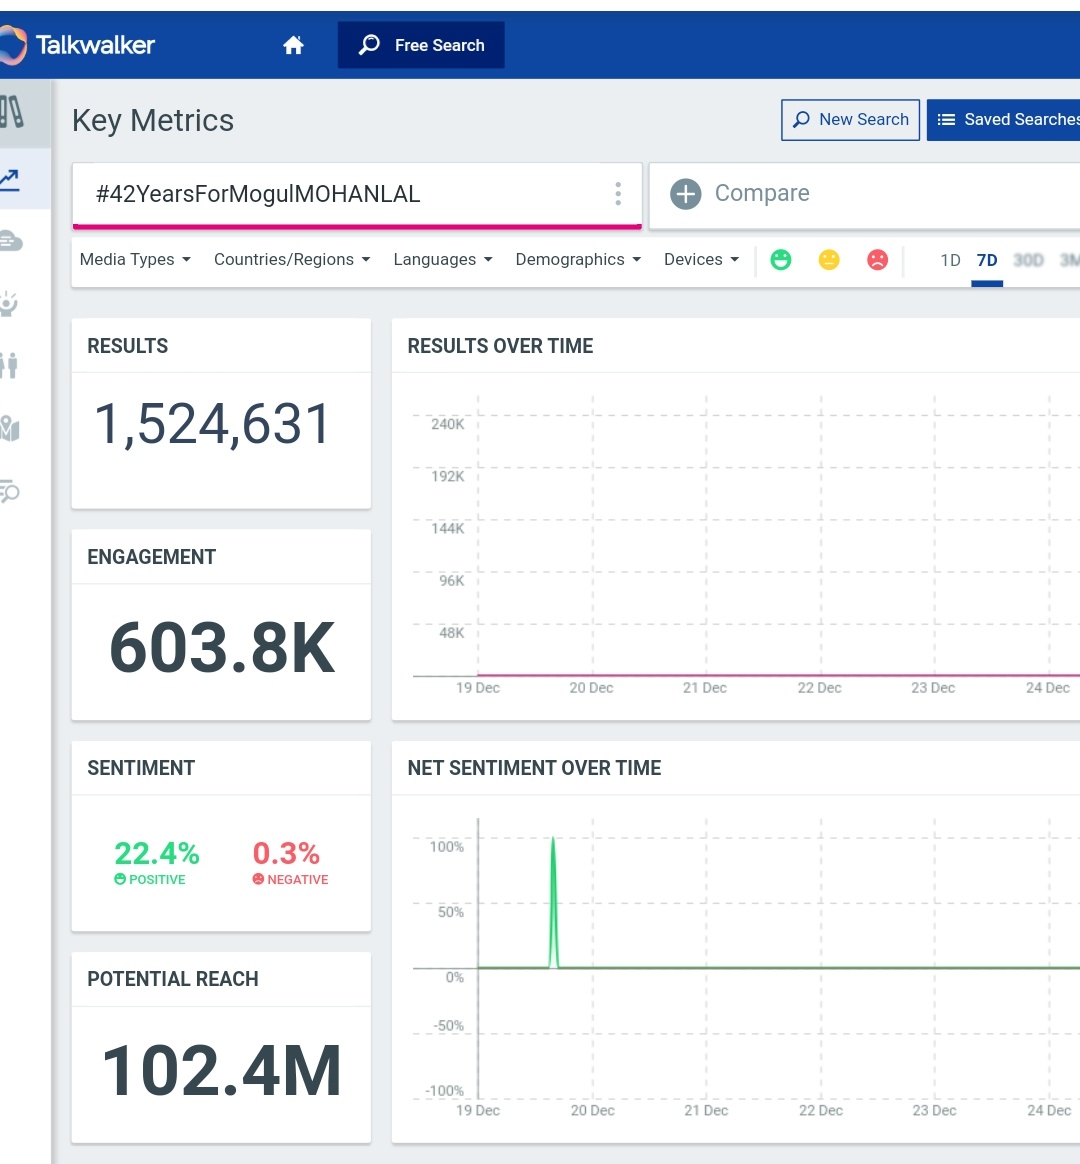
Task: Click the POTENTIAL REACH card heading
Action: (173, 978)
